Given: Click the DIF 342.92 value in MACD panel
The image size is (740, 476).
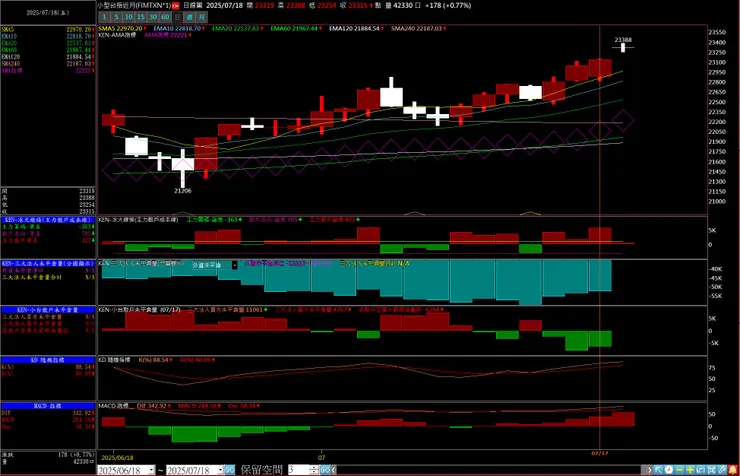Looking at the screenshot, I should point(151,406).
